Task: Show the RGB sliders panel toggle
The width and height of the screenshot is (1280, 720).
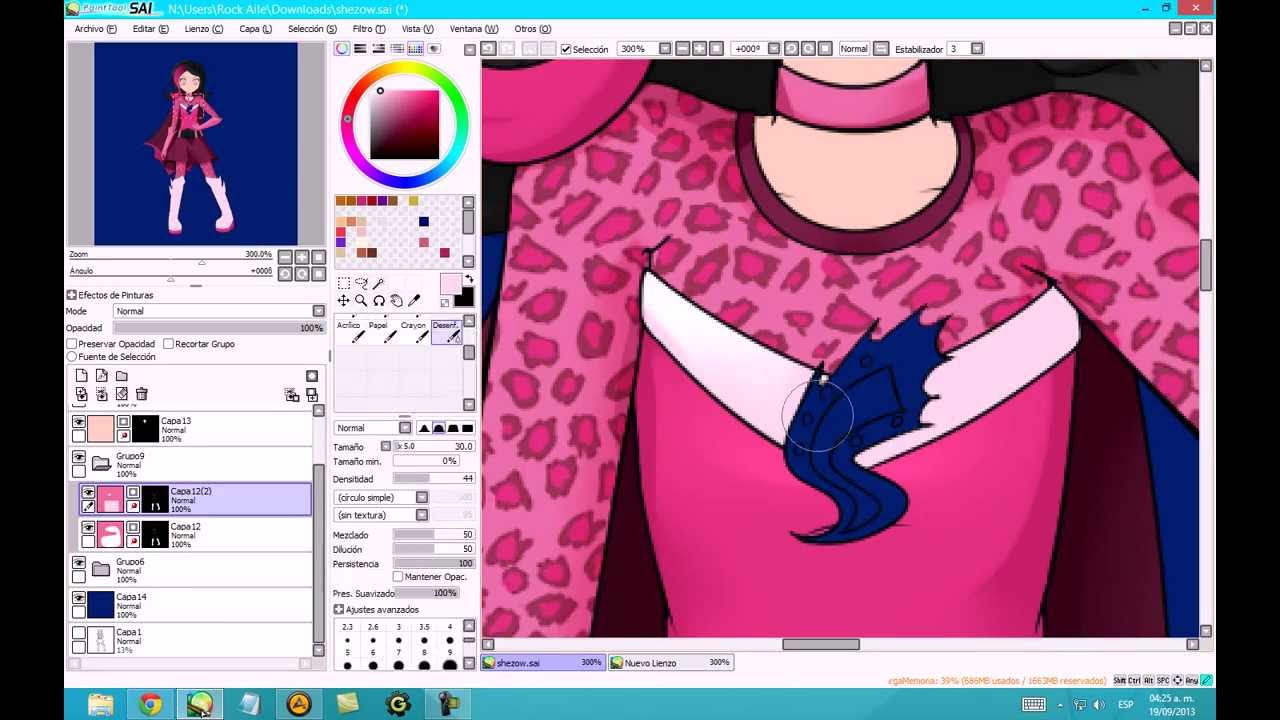Action: click(x=360, y=49)
